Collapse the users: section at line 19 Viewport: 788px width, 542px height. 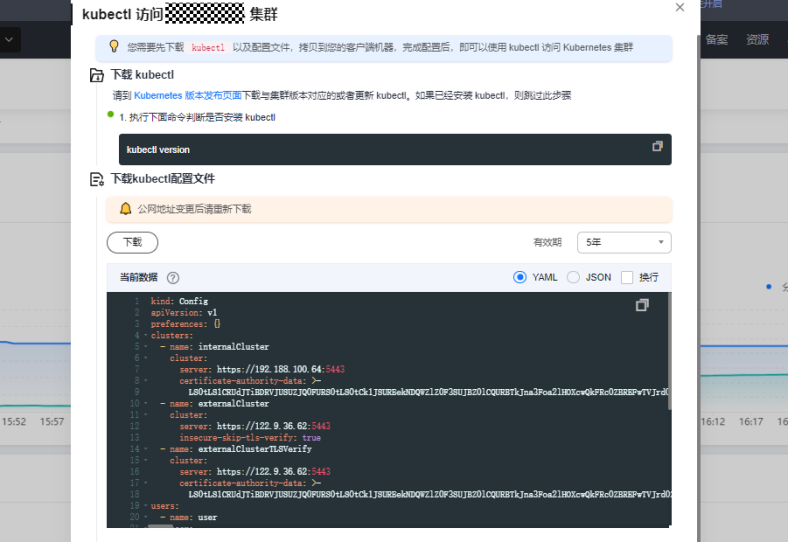[x=146, y=506]
